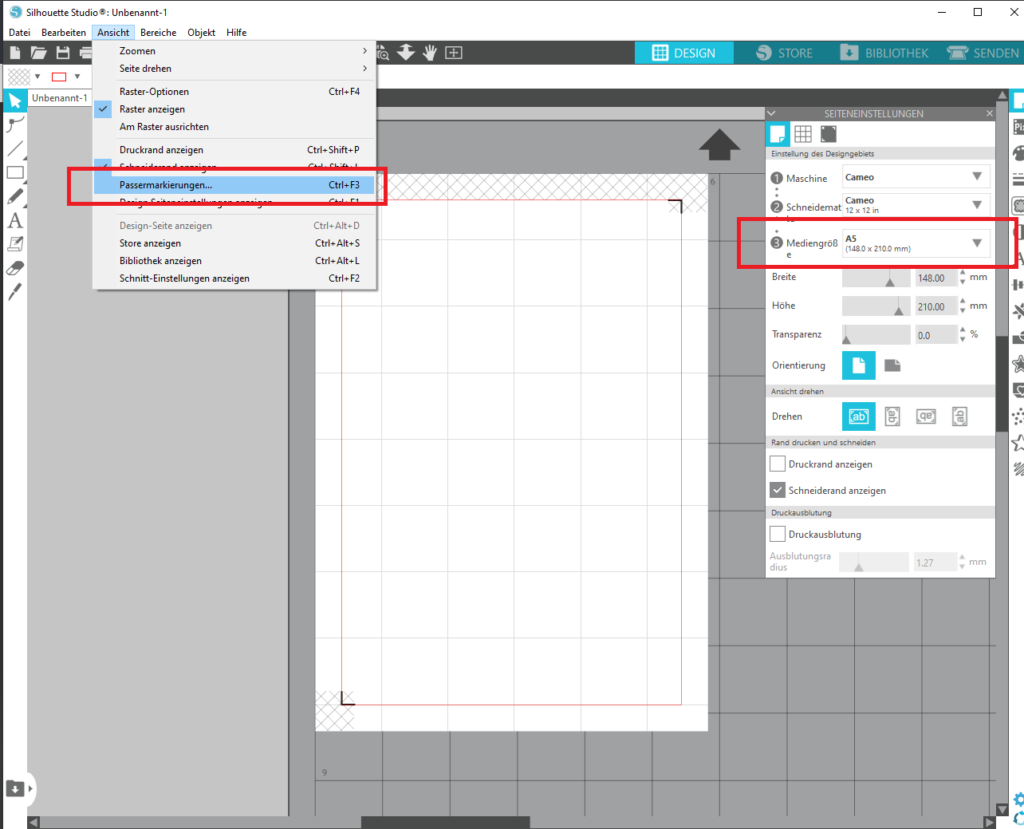Switch orientation to landscape

[x=892, y=366]
